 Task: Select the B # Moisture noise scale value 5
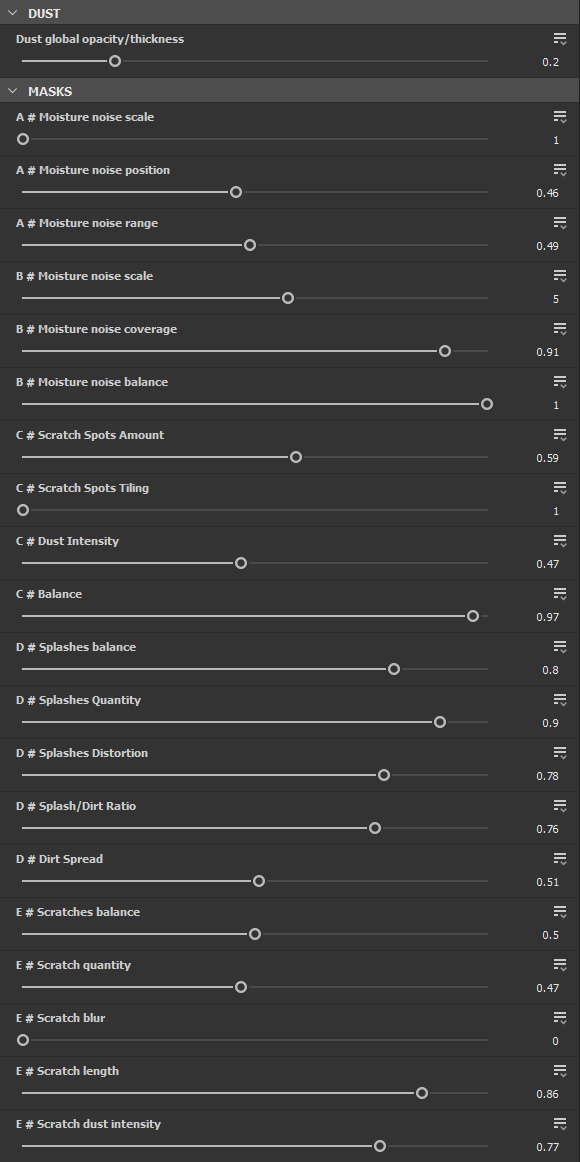coord(556,299)
